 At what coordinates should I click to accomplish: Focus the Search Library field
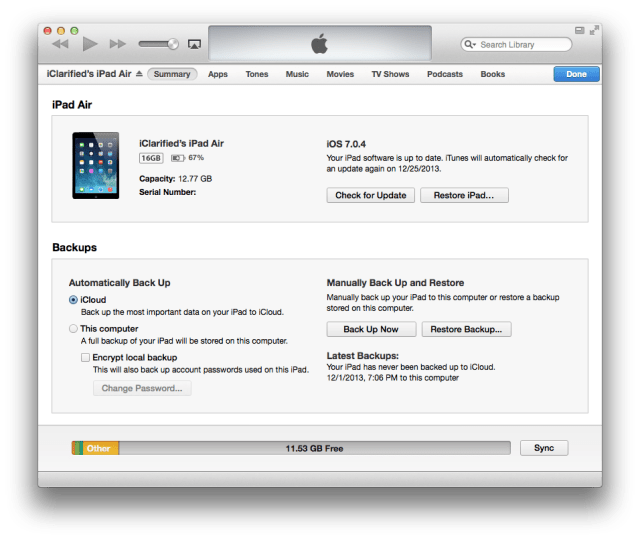(516, 44)
